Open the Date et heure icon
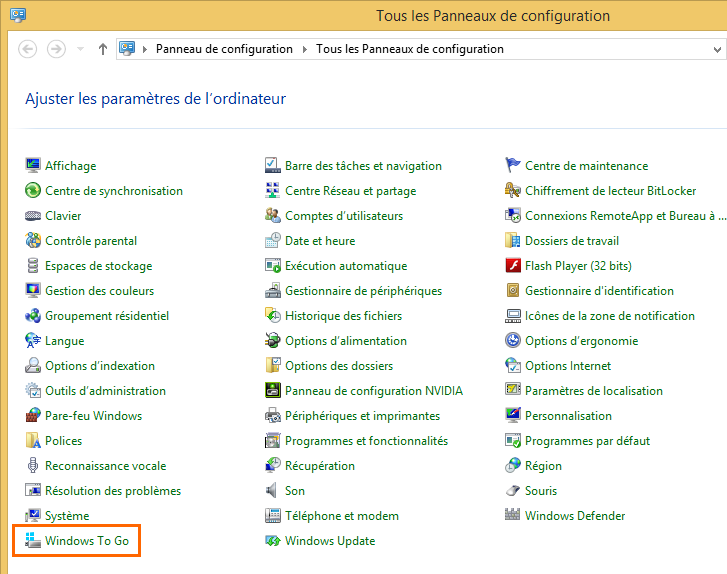Viewport: 727px width, 574px height. point(273,240)
